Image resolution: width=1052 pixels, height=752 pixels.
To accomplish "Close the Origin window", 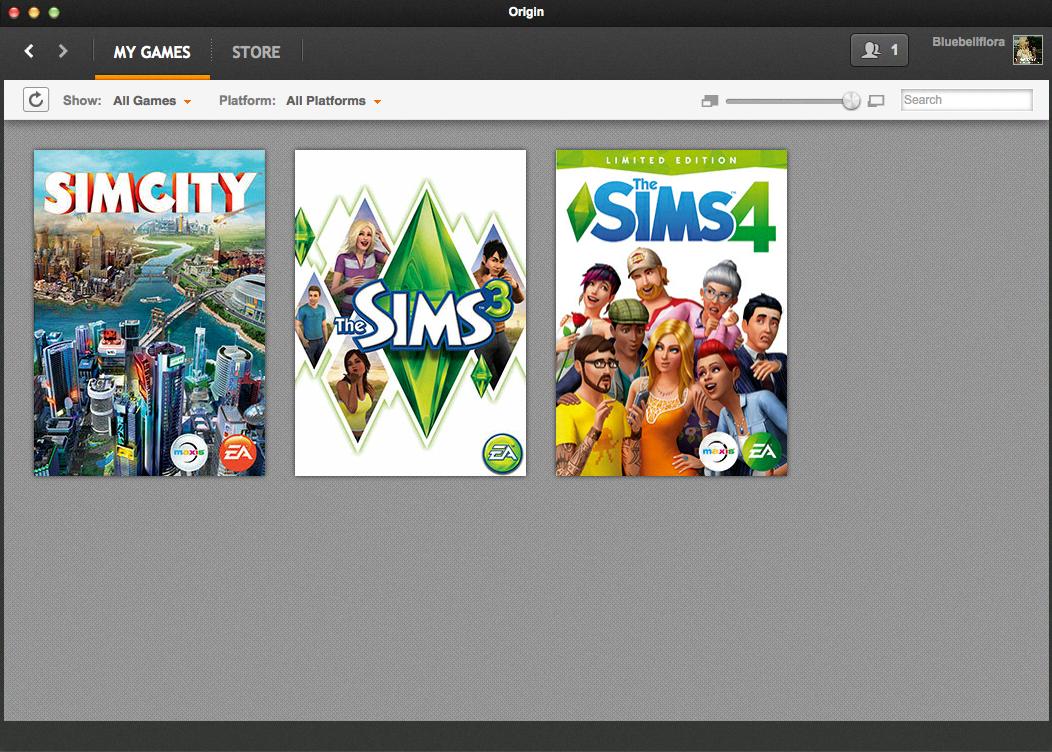I will (13, 12).
